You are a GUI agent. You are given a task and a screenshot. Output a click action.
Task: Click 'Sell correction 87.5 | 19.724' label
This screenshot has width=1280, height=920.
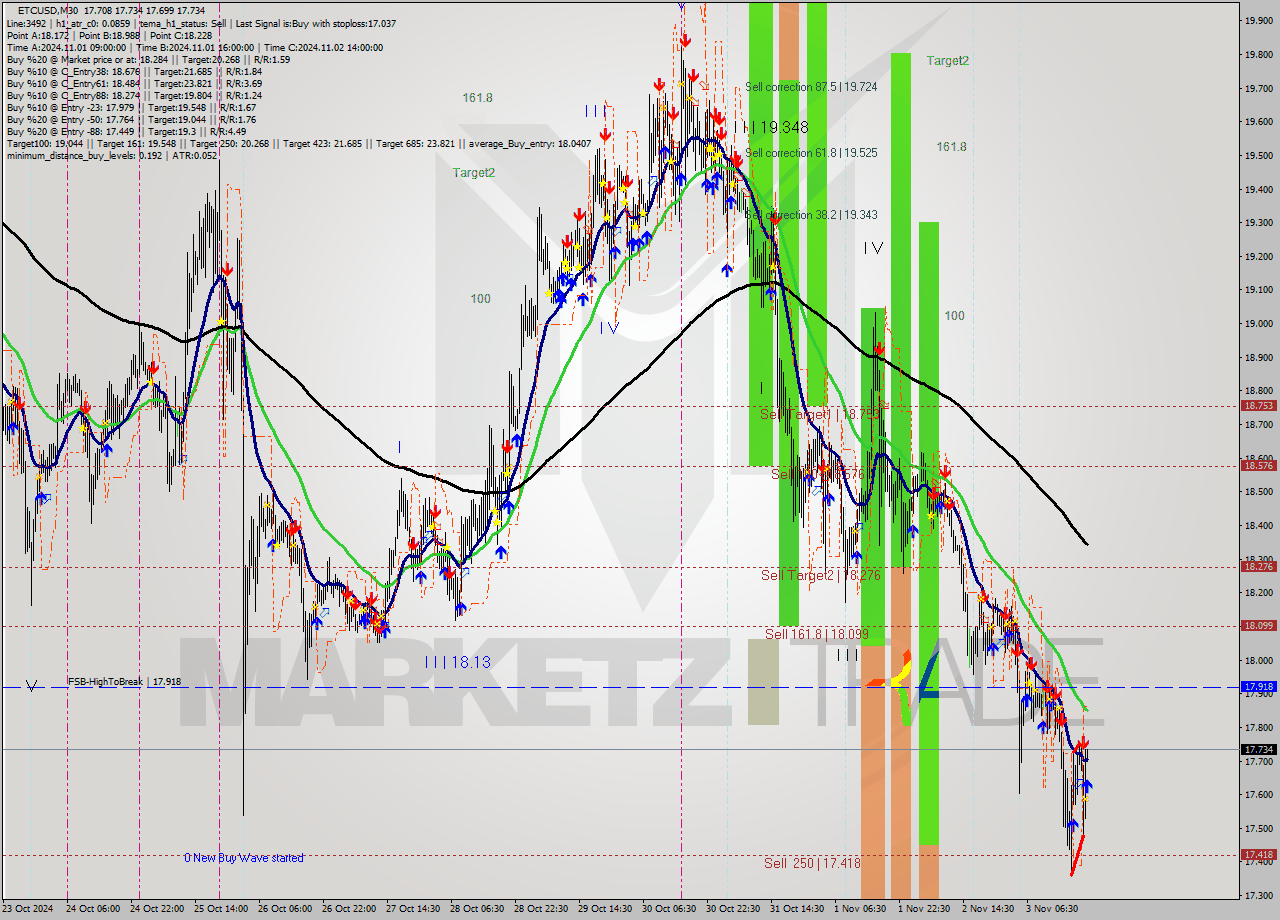(811, 87)
